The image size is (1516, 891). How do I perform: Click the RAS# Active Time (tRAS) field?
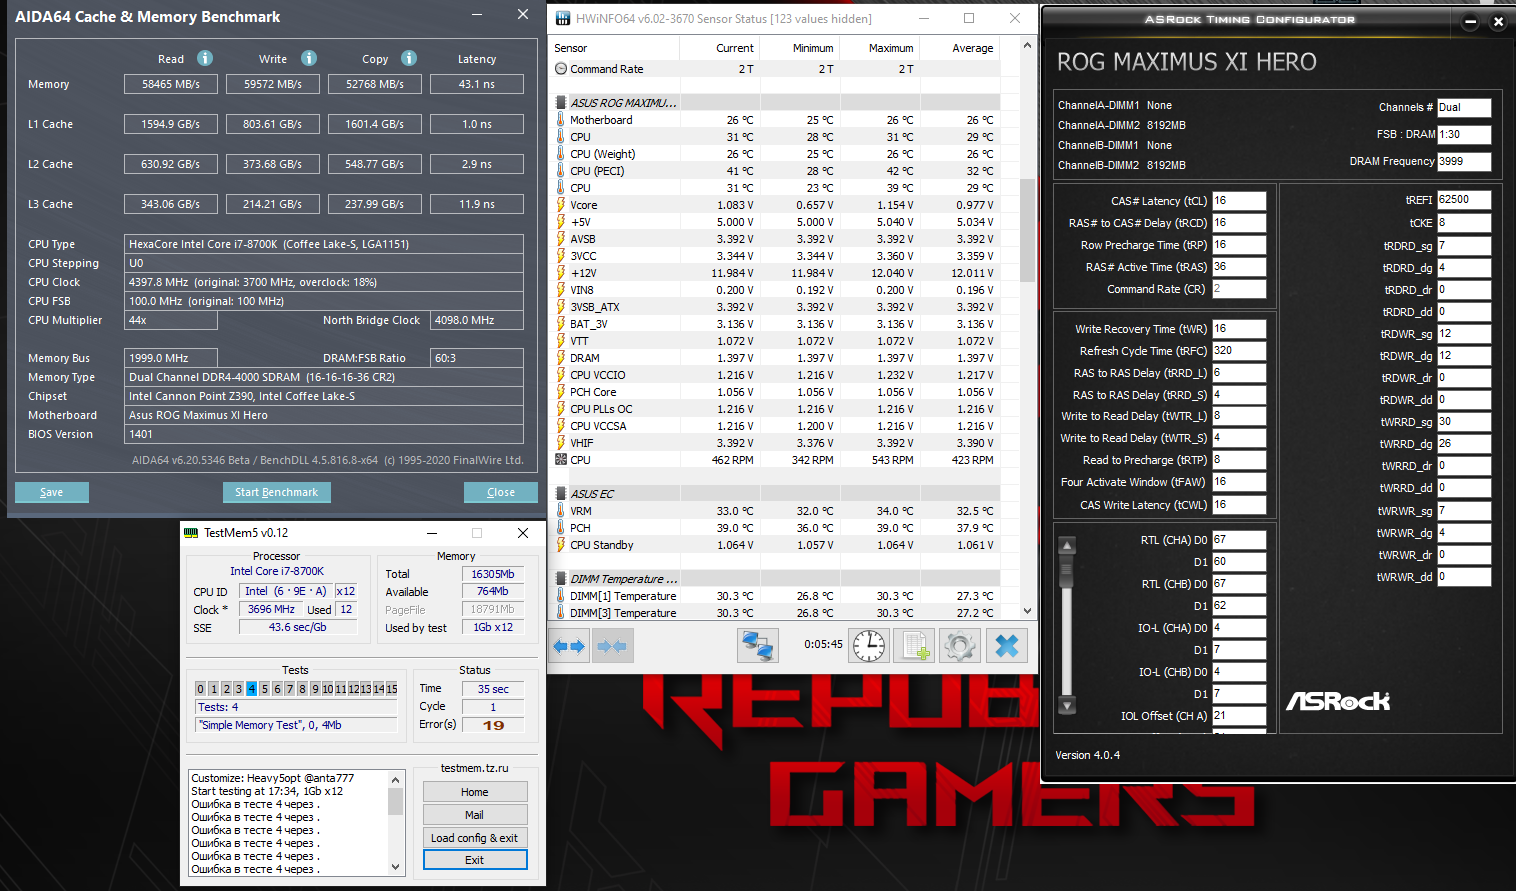(x=1239, y=267)
